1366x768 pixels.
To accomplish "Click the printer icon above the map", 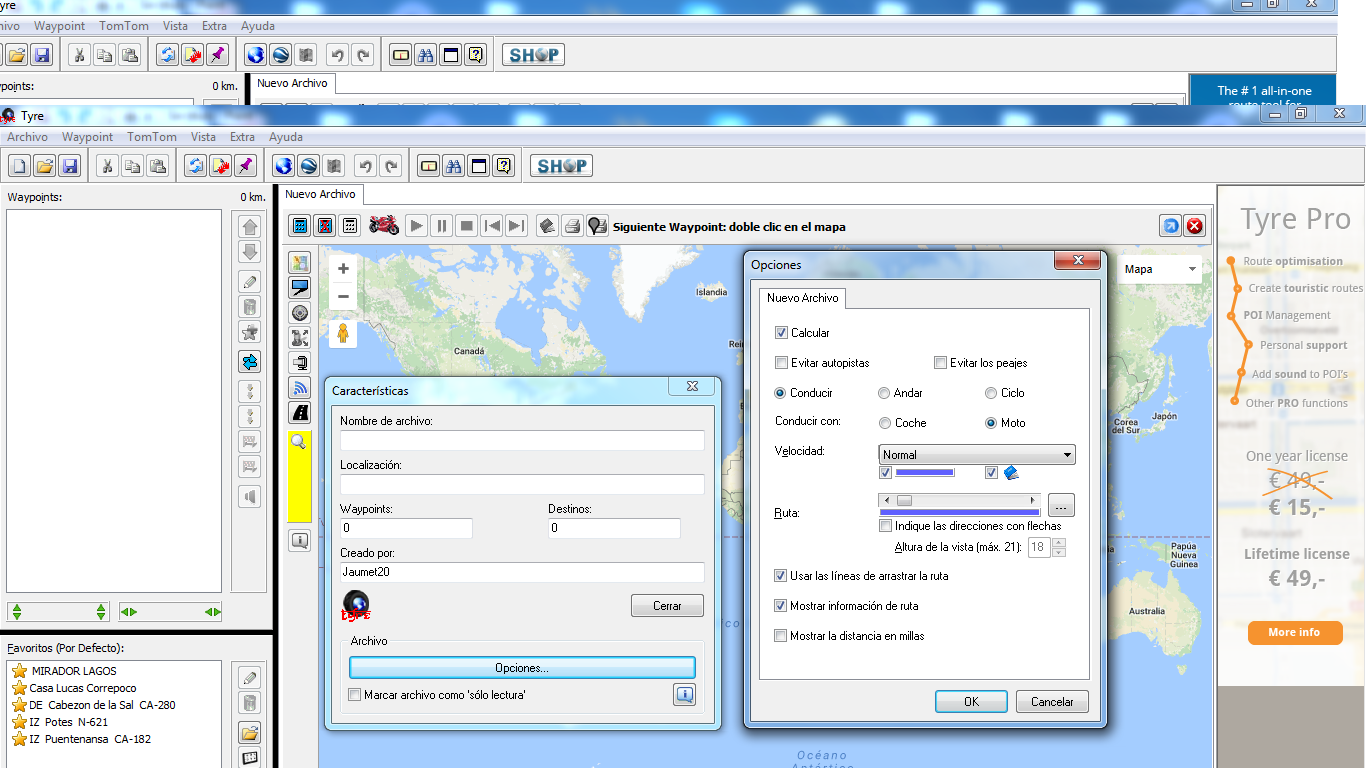I will pos(572,226).
